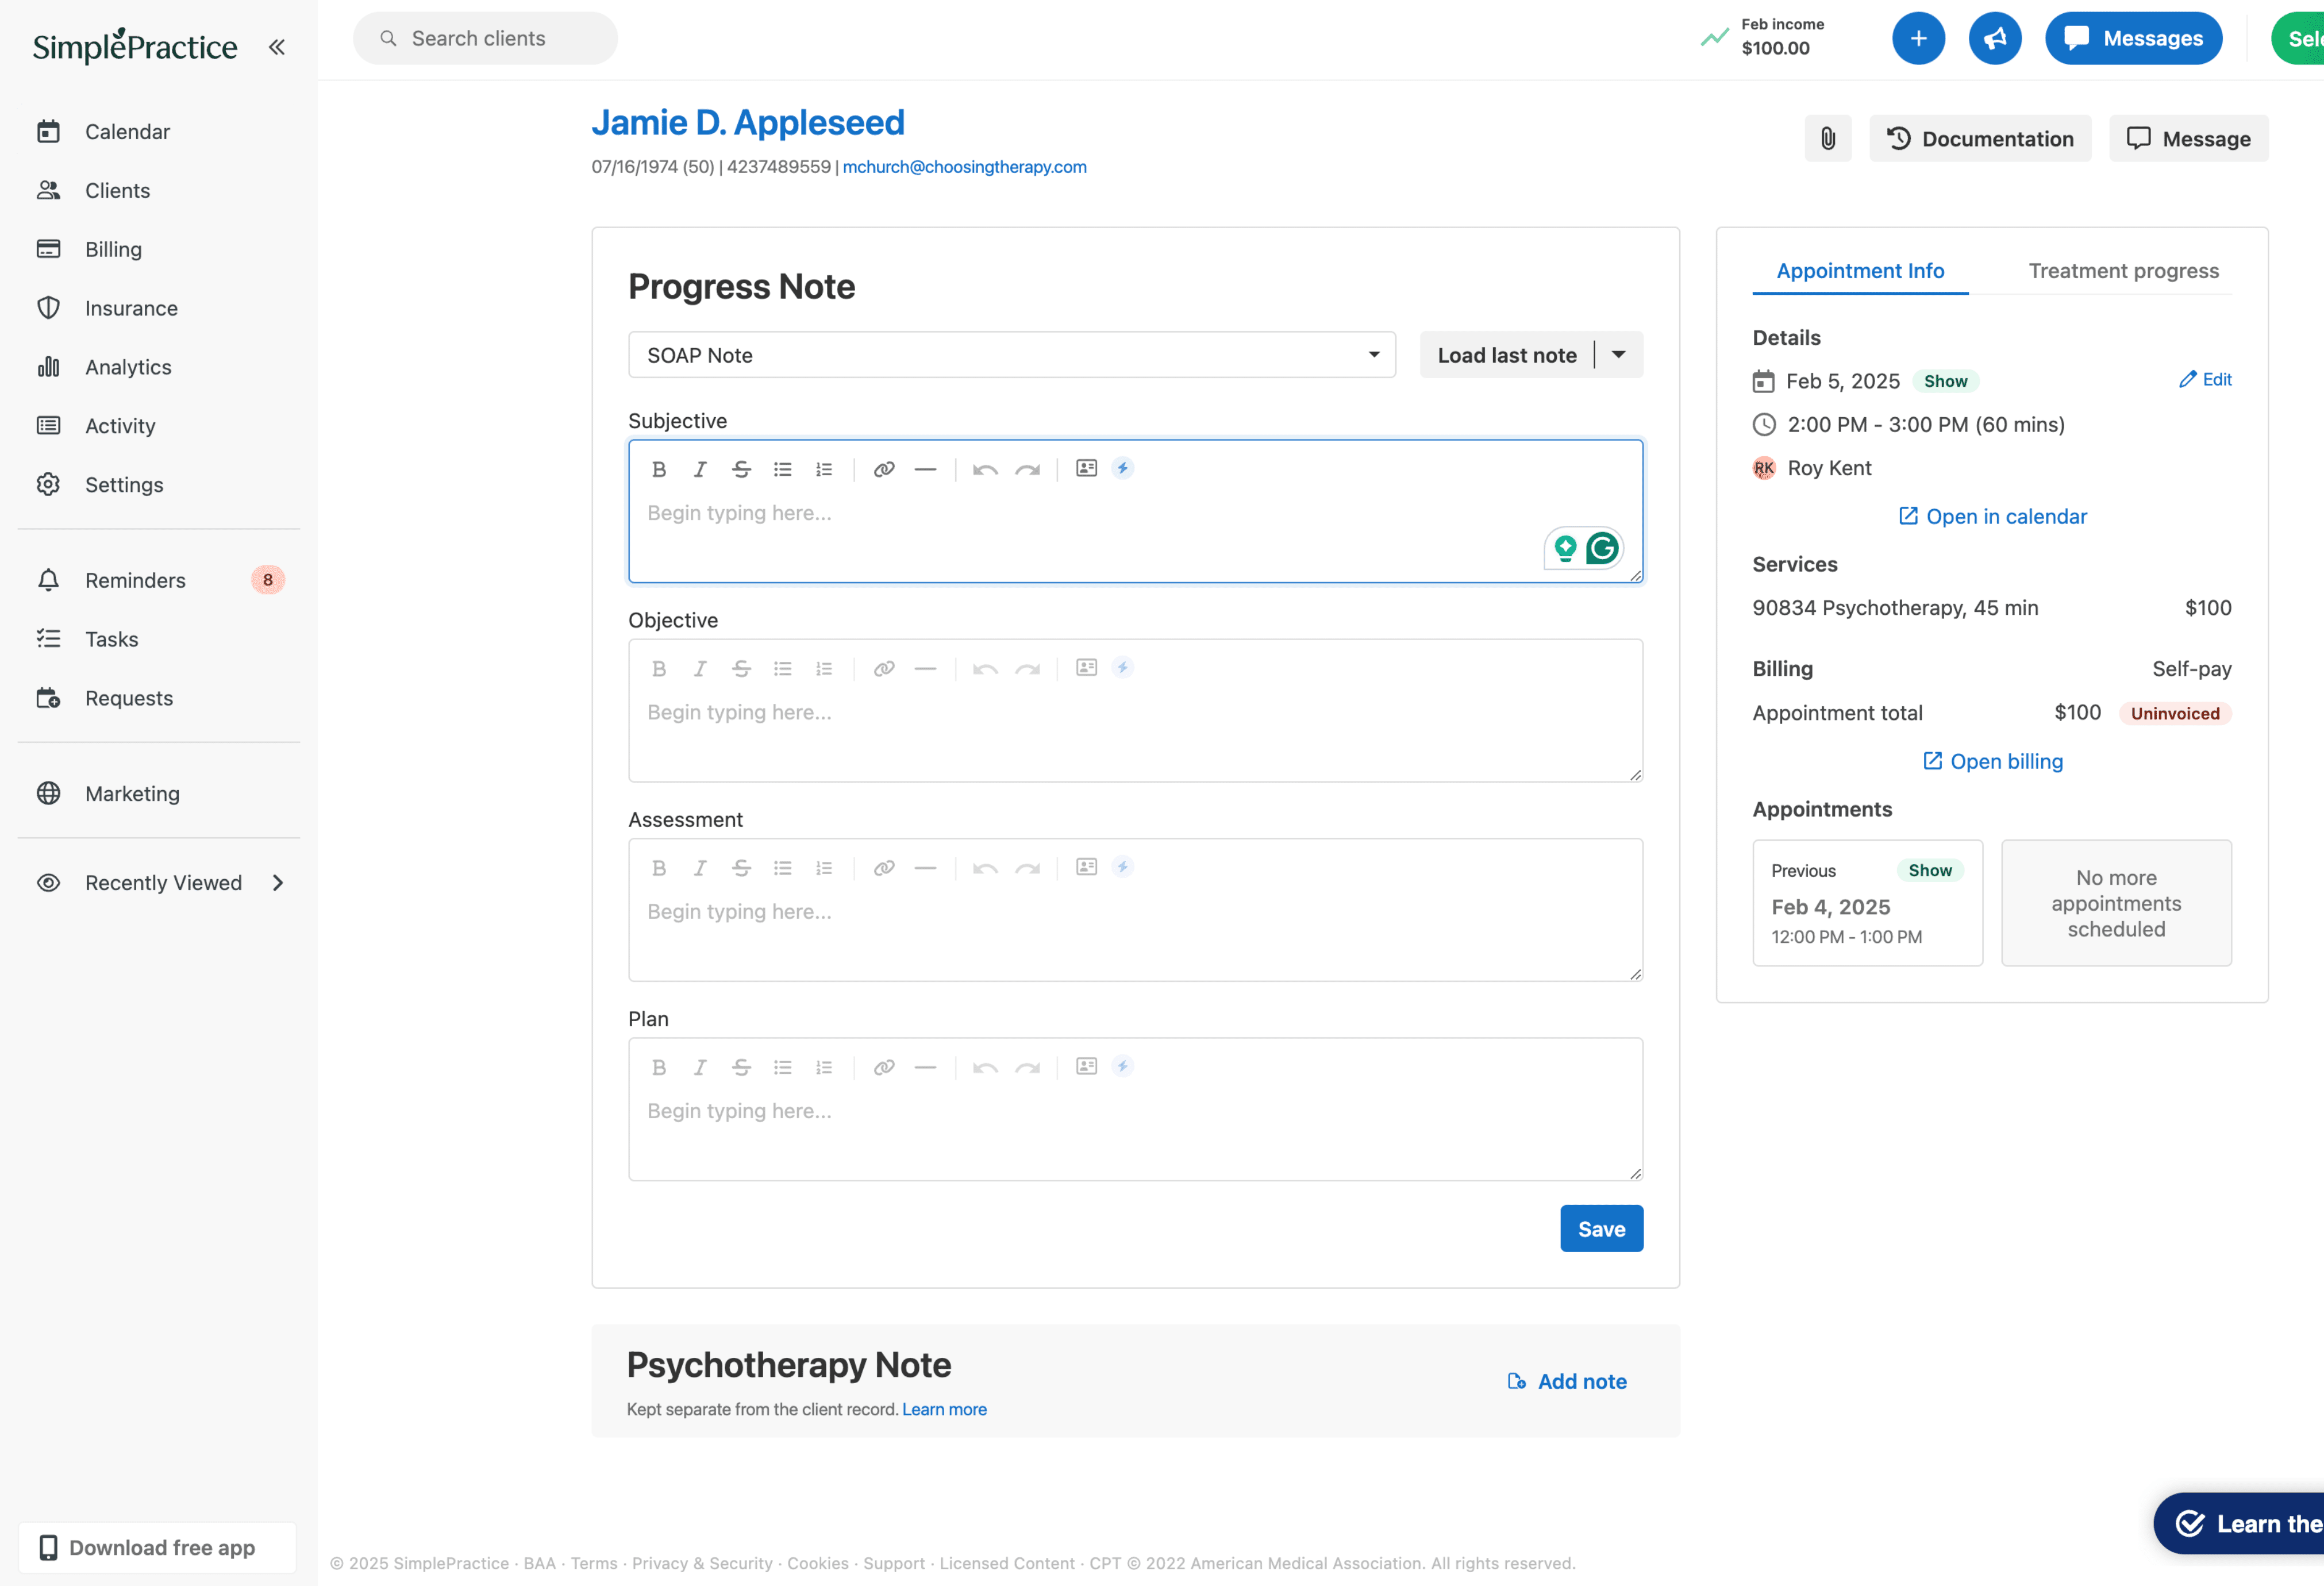Viewport: 2324px width, 1586px height.
Task: Click into the Search clients field
Action: tap(486, 38)
